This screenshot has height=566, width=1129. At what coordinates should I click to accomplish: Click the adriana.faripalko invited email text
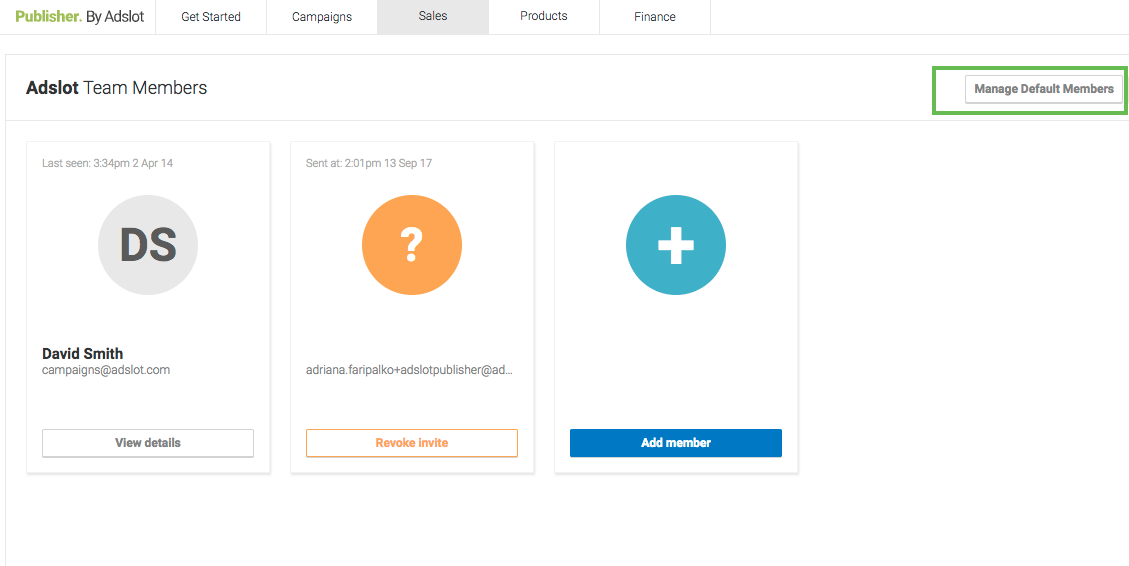410,370
